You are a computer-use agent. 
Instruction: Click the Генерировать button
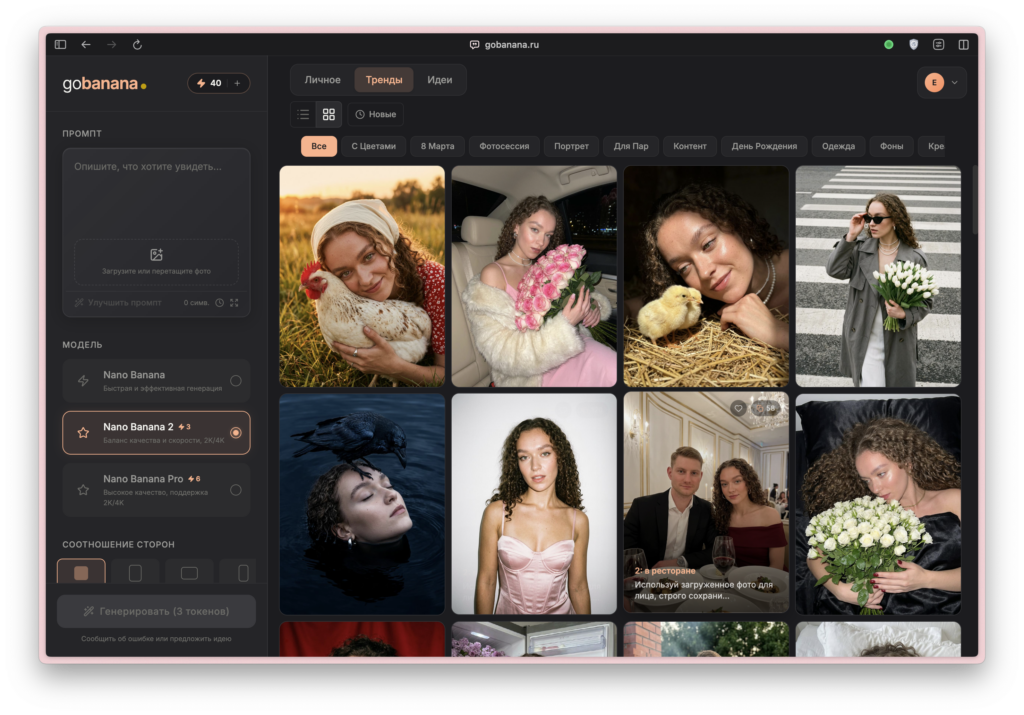(x=156, y=611)
